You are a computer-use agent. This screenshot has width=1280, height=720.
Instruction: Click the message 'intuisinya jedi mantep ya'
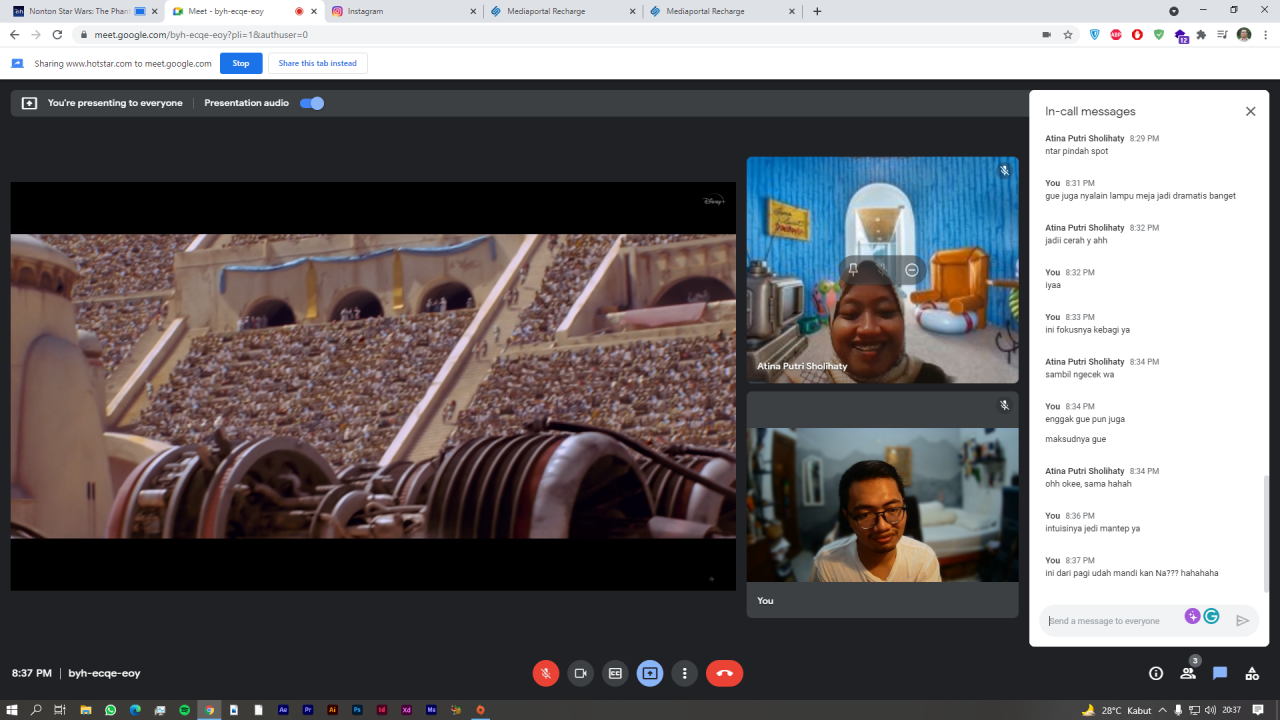1092,528
